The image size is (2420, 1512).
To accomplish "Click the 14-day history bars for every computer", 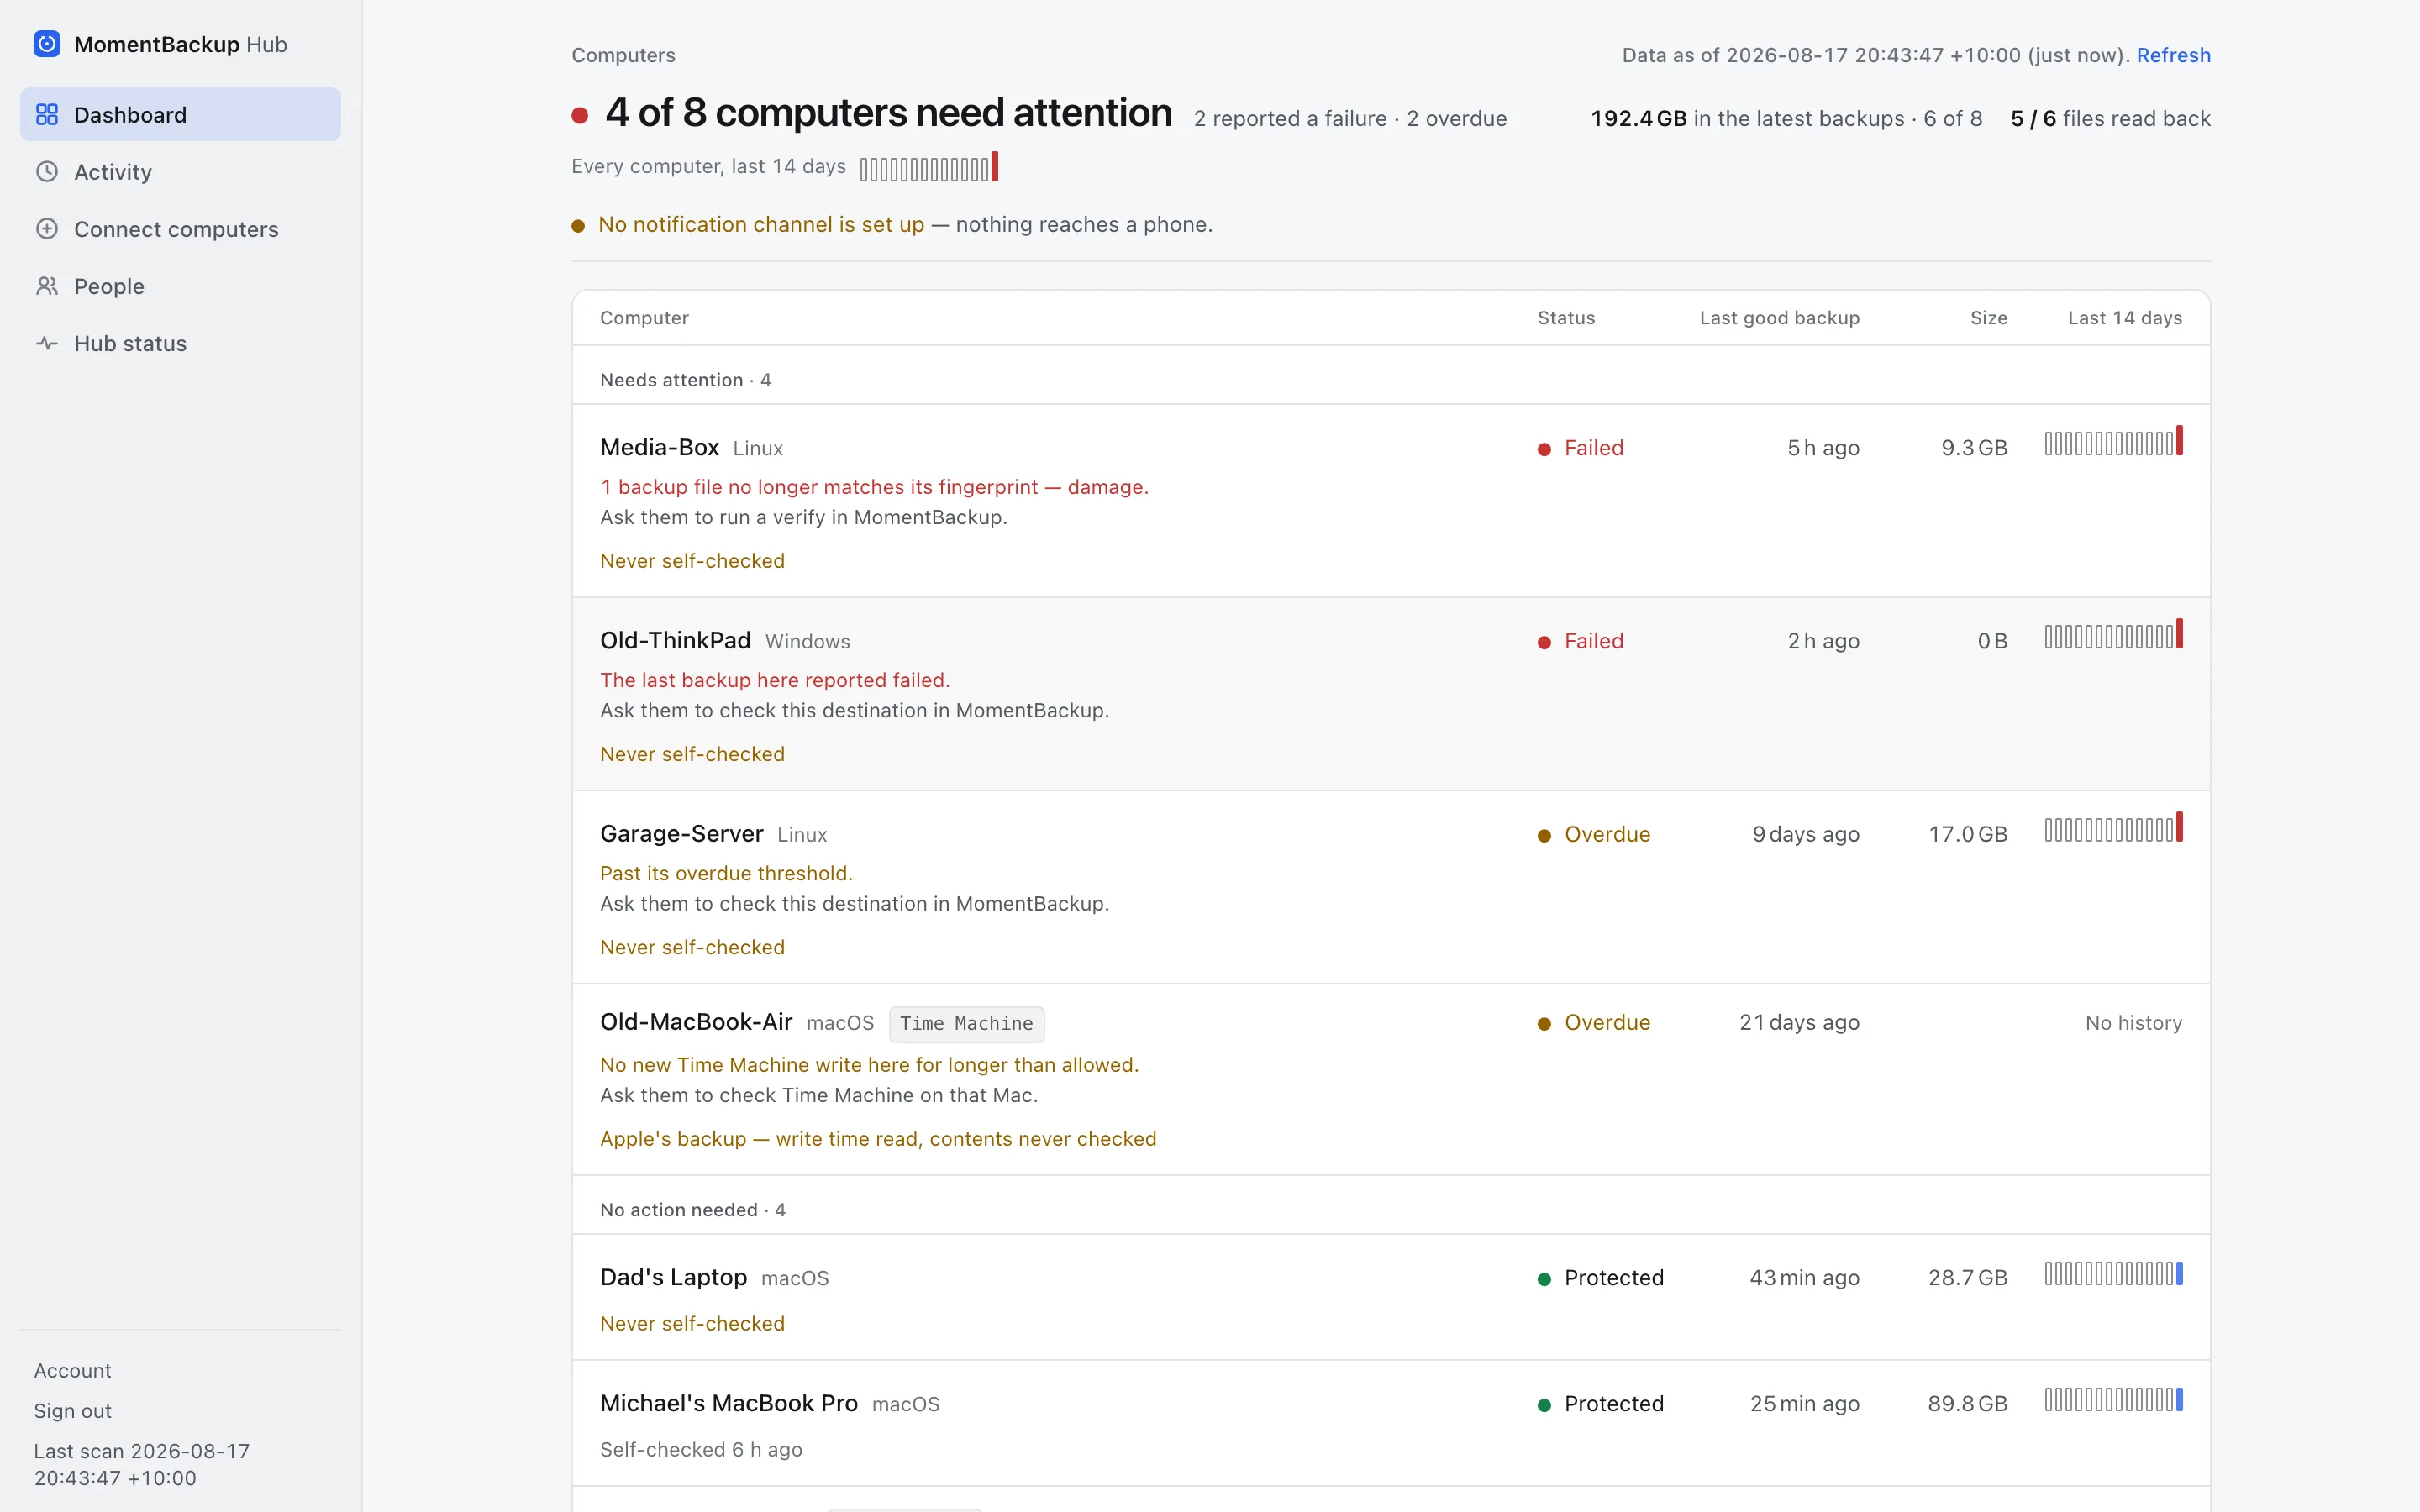I will [x=929, y=167].
